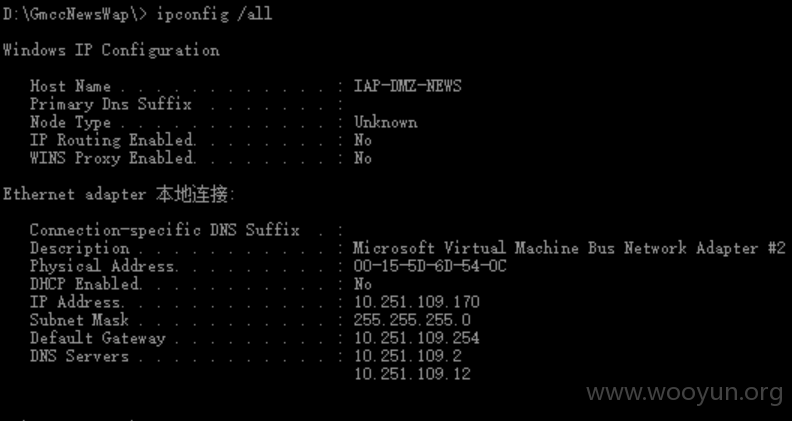The width and height of the screenshot is (792, 421).
Task: Click the physical address 00-15-5D-6D-54-0C
Action: click(430, 266)
